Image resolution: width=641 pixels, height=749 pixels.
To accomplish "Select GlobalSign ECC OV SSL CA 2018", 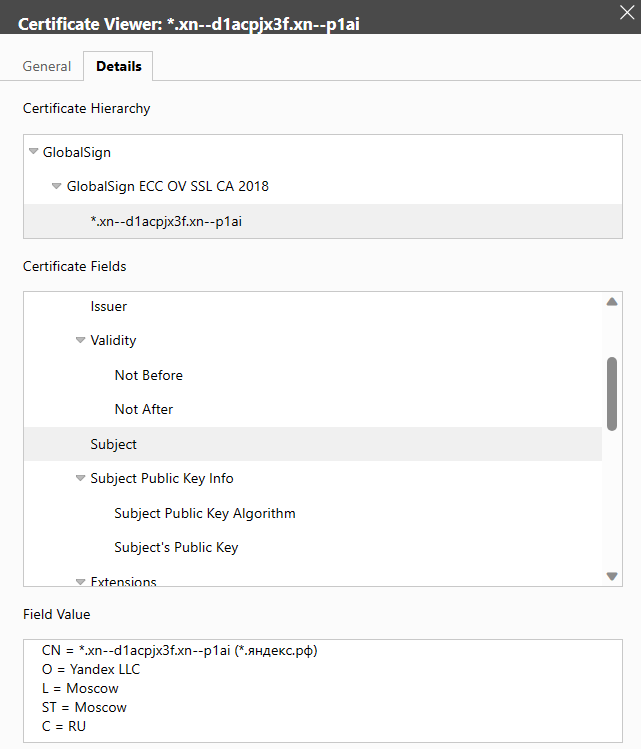I will tap(167, 187).
